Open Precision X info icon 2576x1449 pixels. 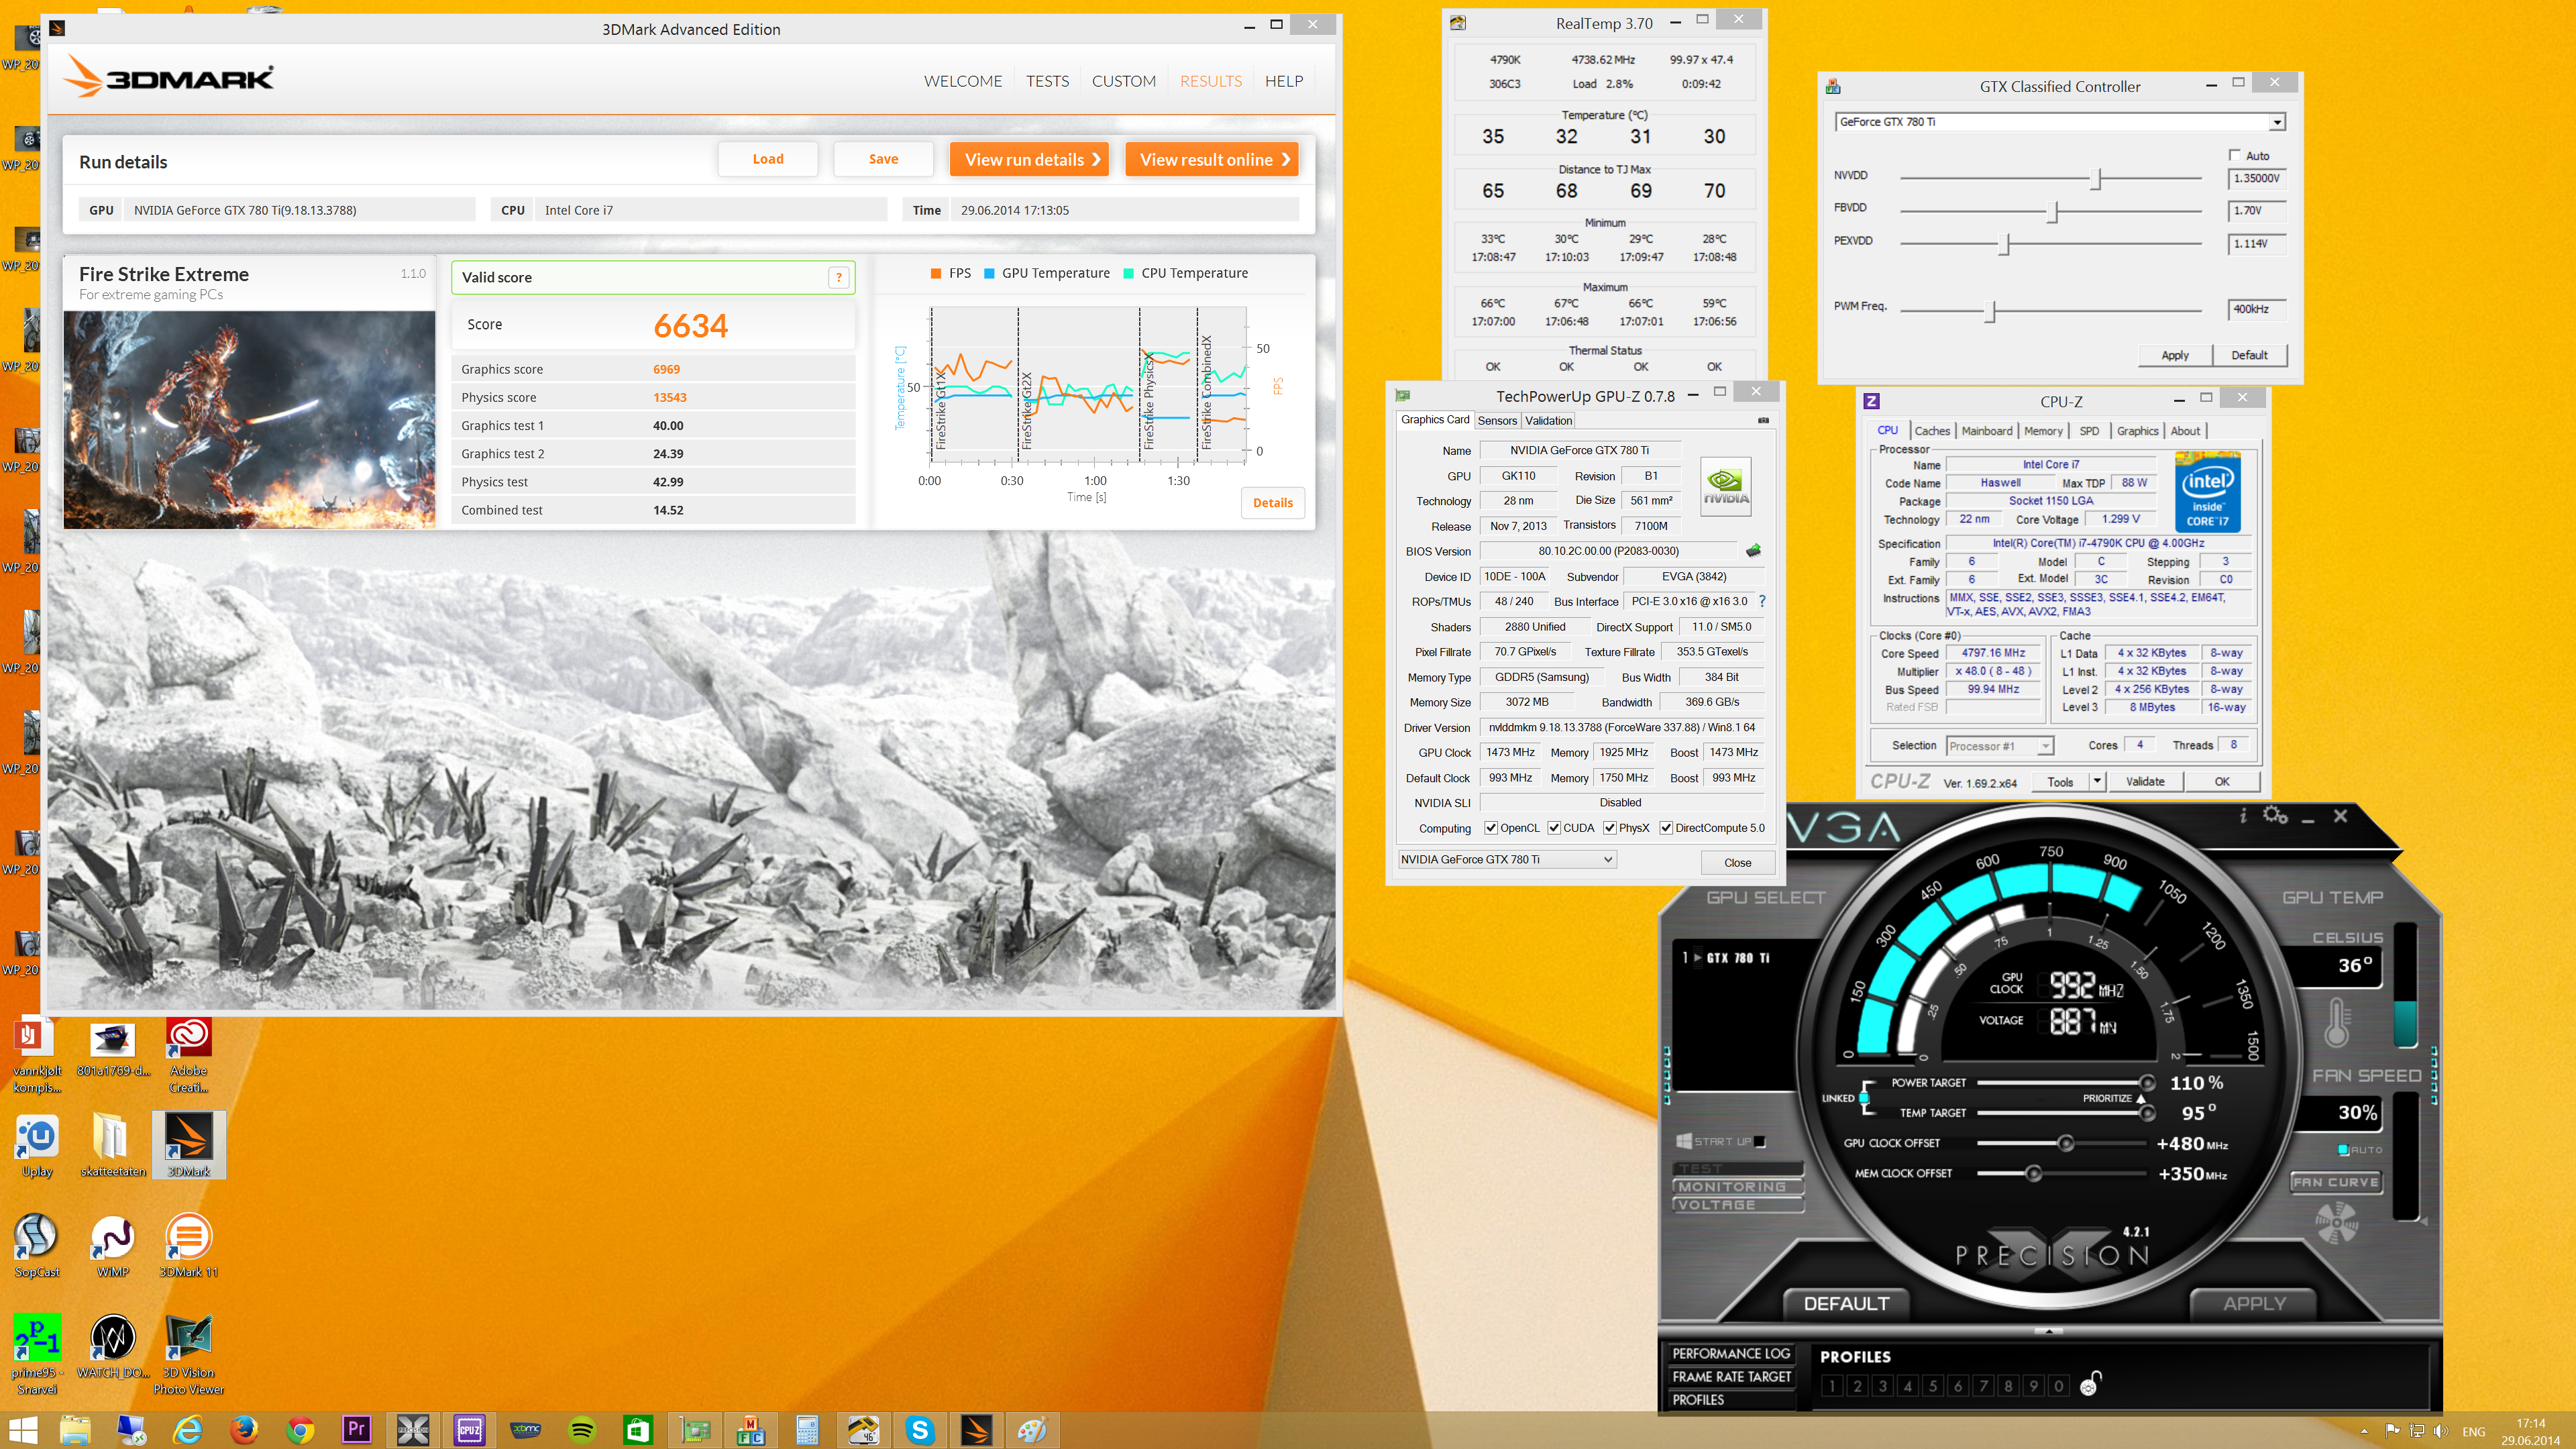(2243, 816)
